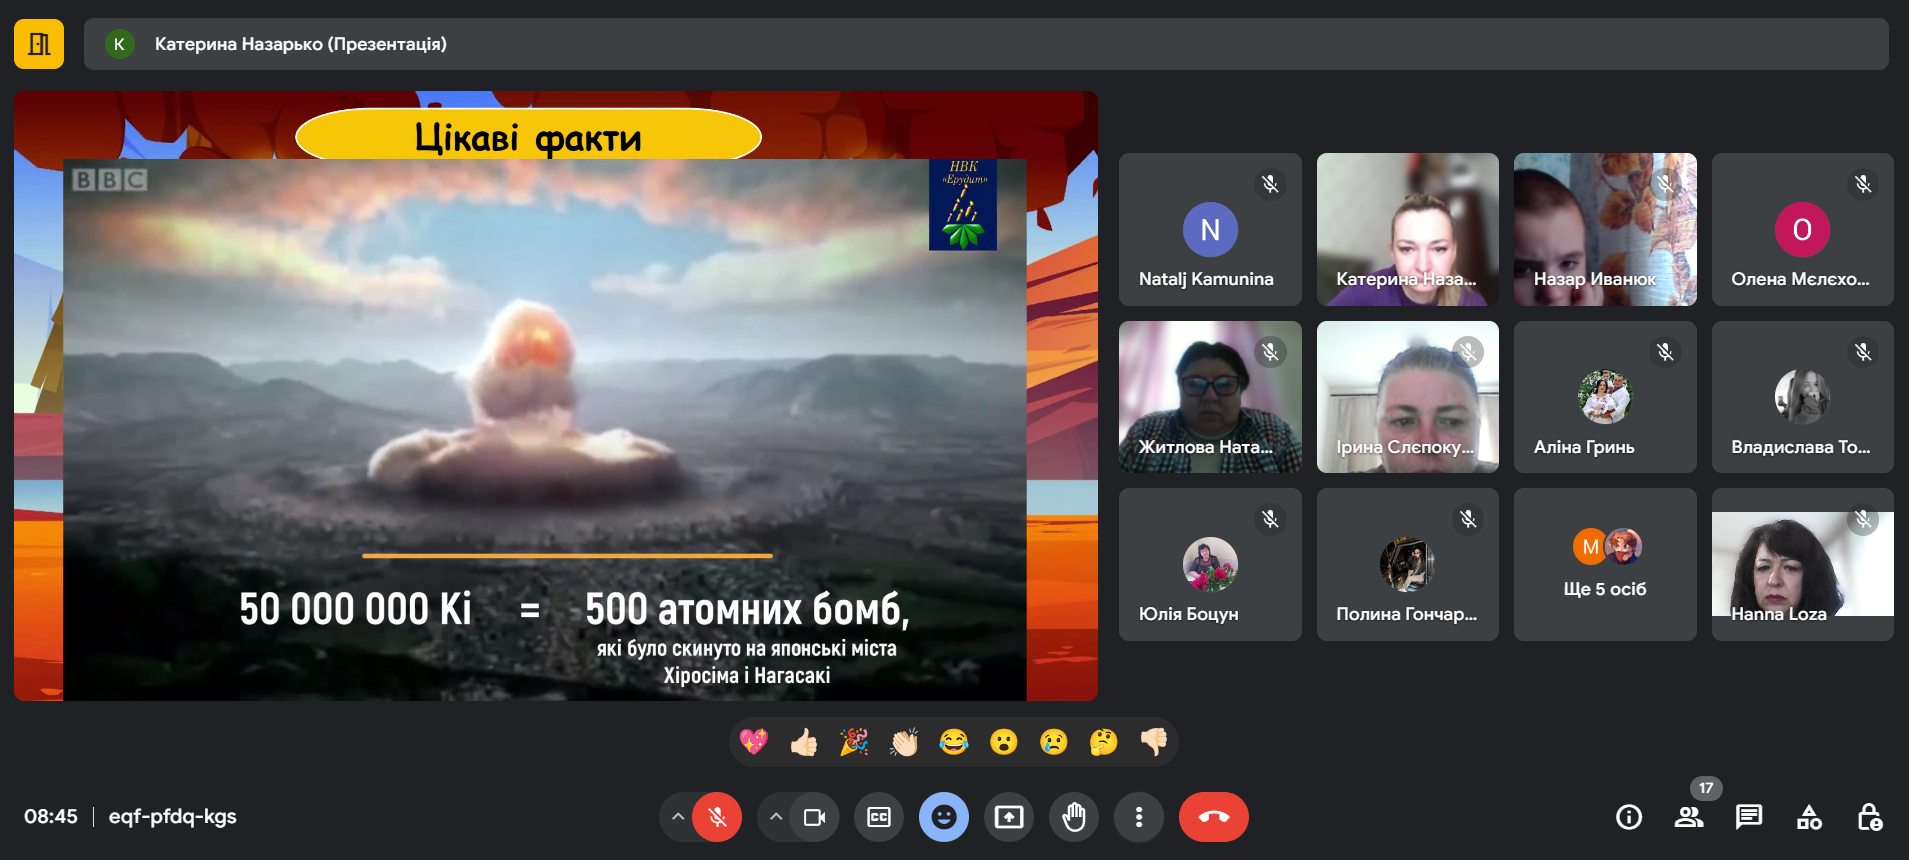Leave the call
The image size is (1909, 860).
pos(1213,817)
